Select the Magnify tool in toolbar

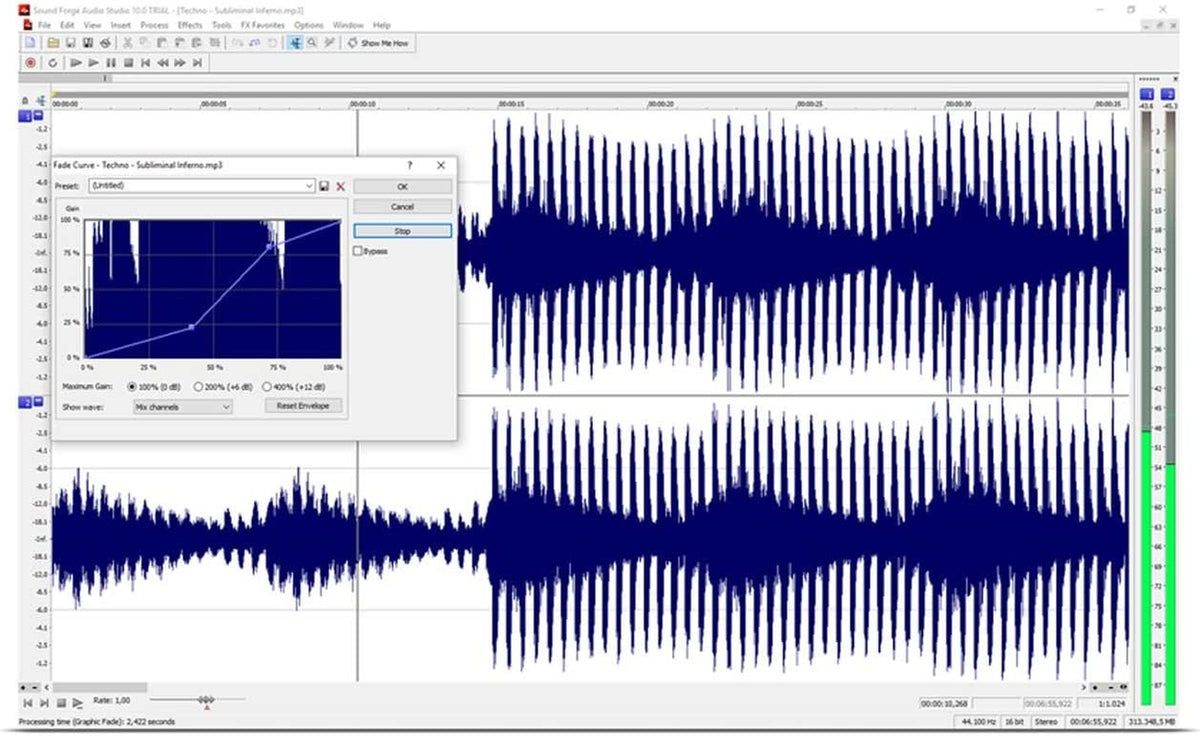coord(312,43)
